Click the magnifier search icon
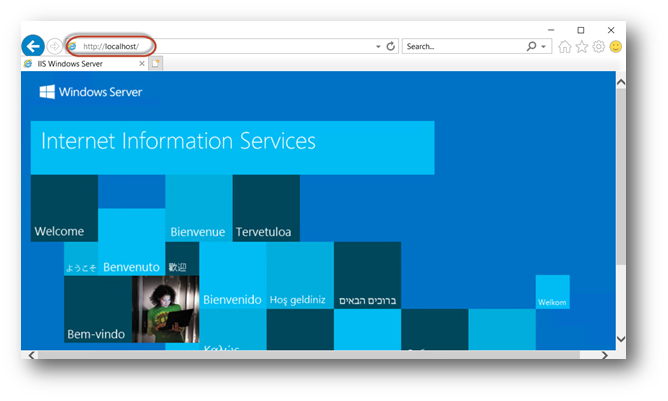Viewport: 668px width, 401px height. (531, 46)
